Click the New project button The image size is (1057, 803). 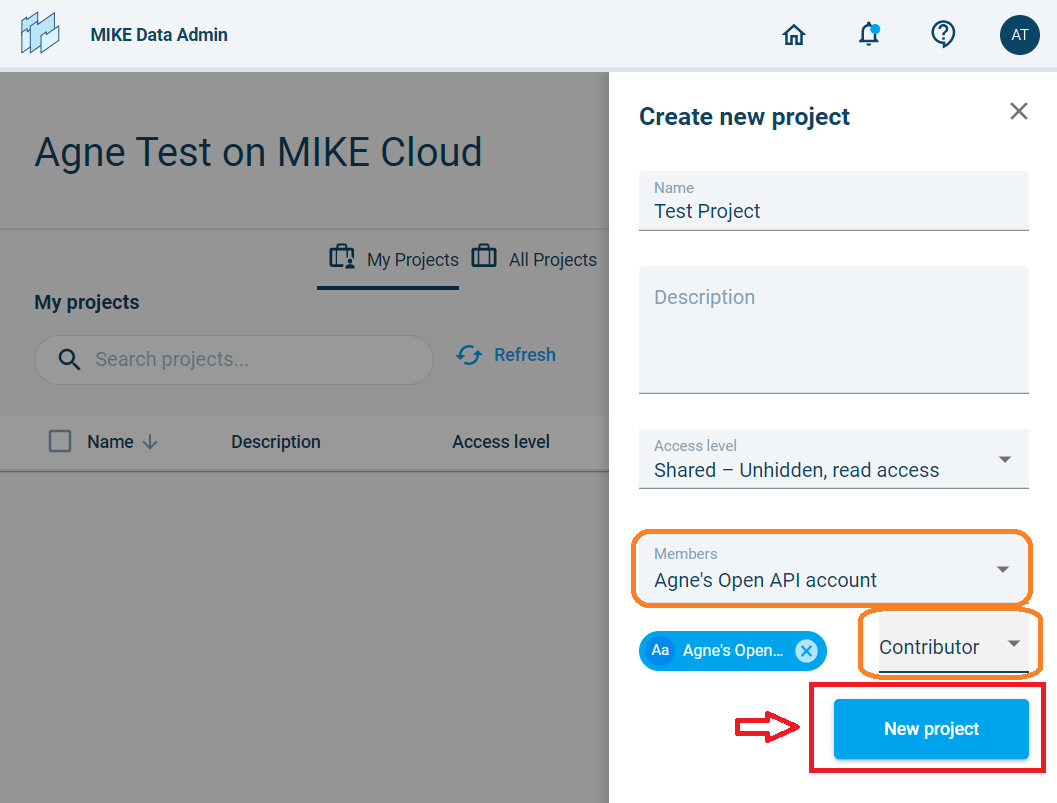point(931,729)
